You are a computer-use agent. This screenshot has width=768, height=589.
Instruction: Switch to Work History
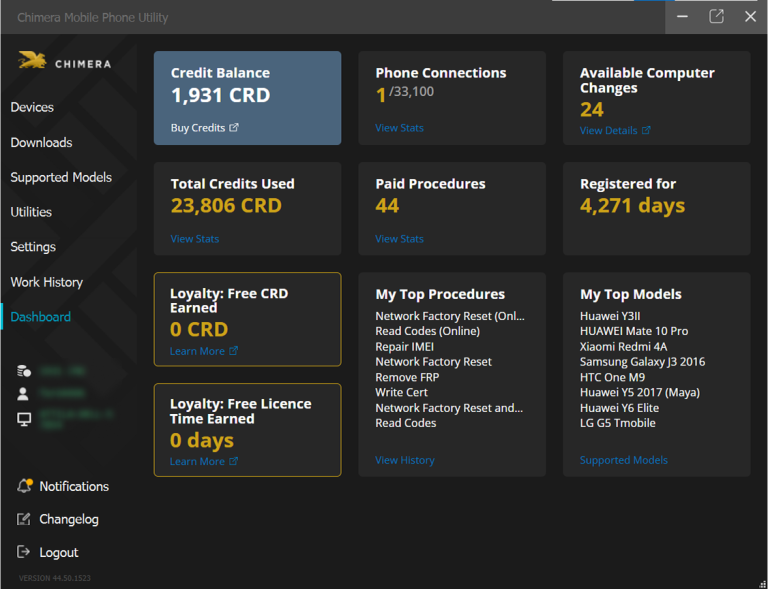pyautogui.click(x=46, y=282)
